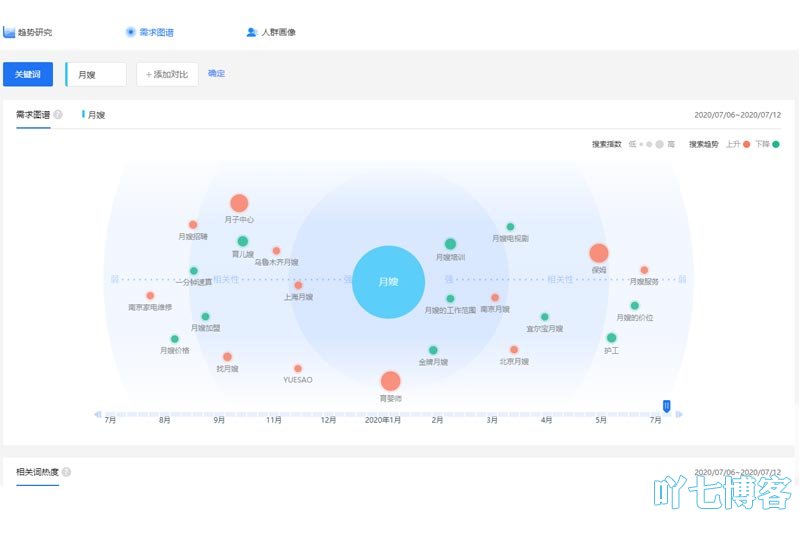800x533 pixels.
Task: Click the 保姆 red bubble
Action: 598,253
